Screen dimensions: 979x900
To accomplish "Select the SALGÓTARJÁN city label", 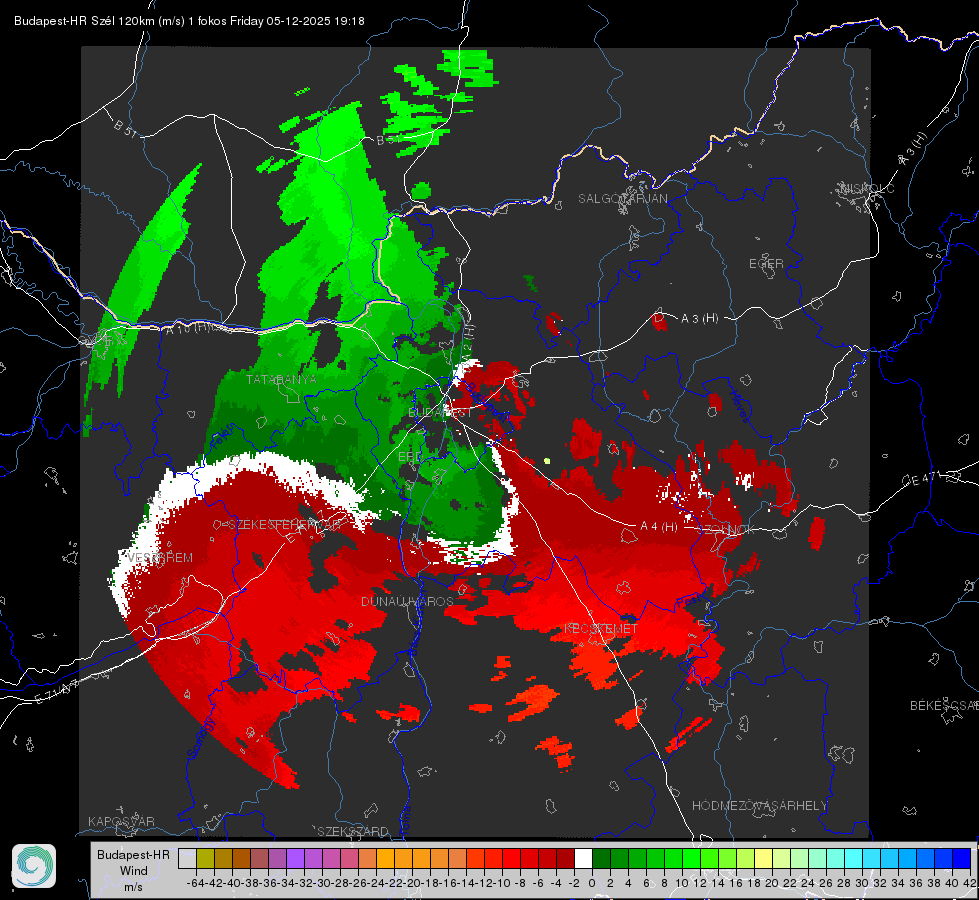I will 622,199.
